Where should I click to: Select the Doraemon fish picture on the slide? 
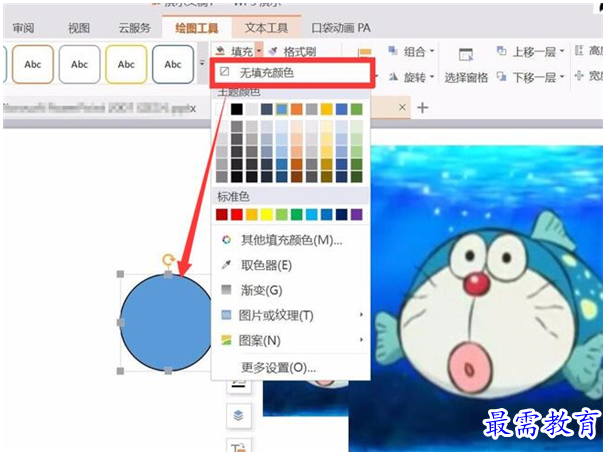tap(476, 298)
